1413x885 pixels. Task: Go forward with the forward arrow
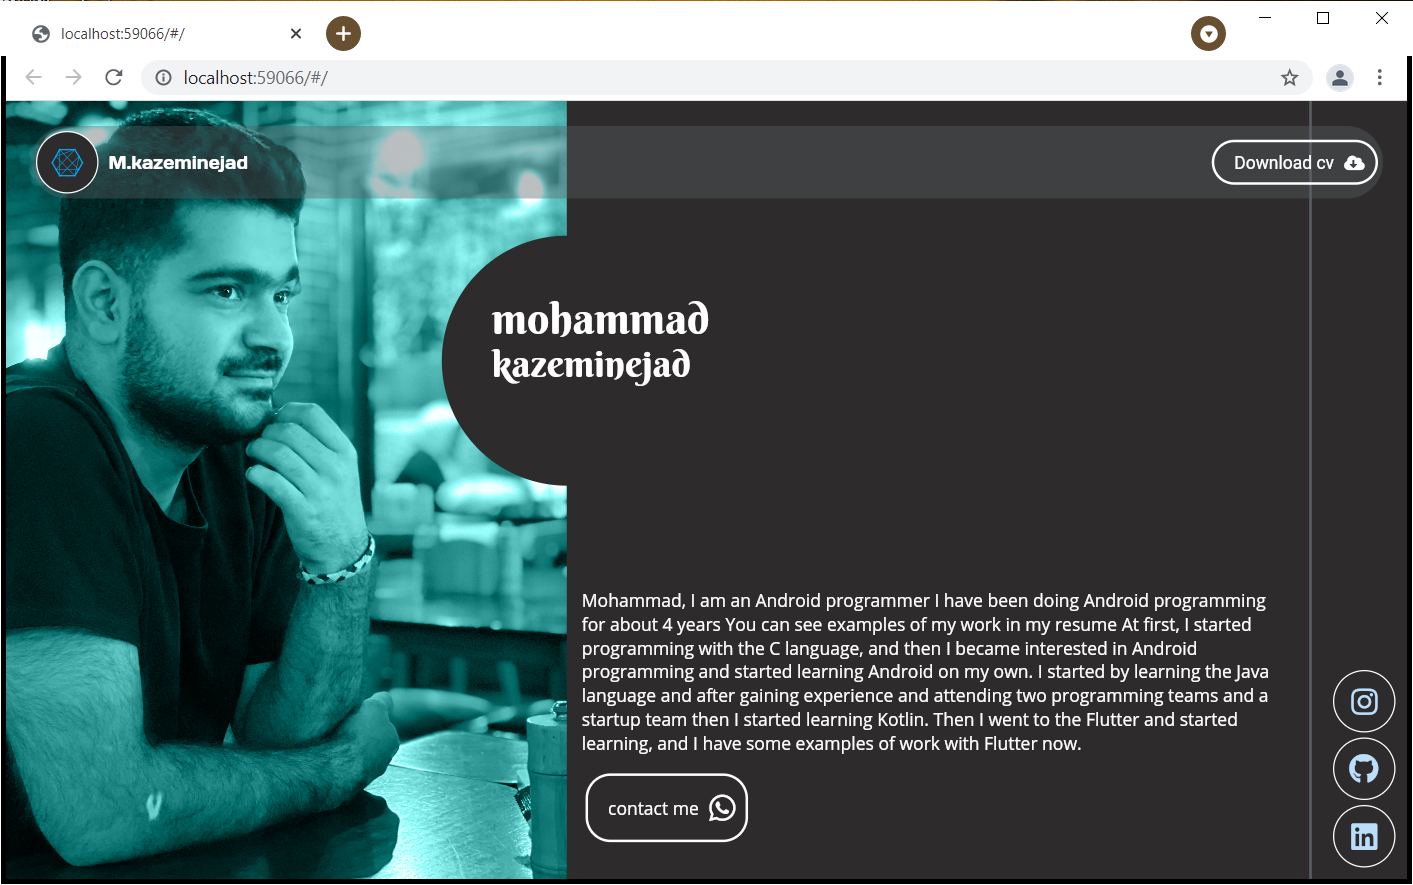[x=74, y=78]
